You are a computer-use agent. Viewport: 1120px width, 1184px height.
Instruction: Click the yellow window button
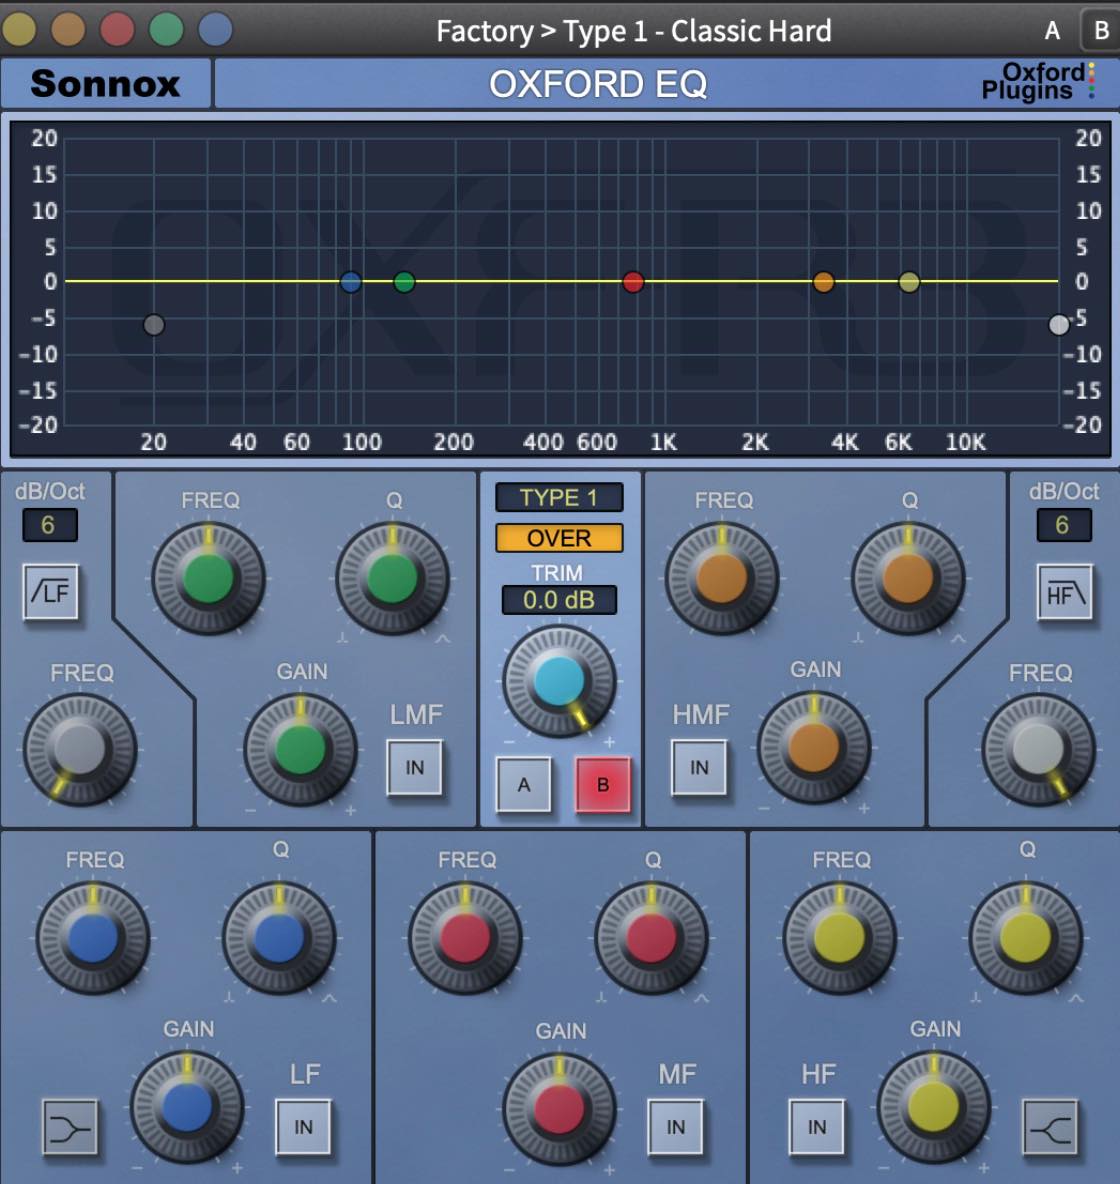(19, 29)
